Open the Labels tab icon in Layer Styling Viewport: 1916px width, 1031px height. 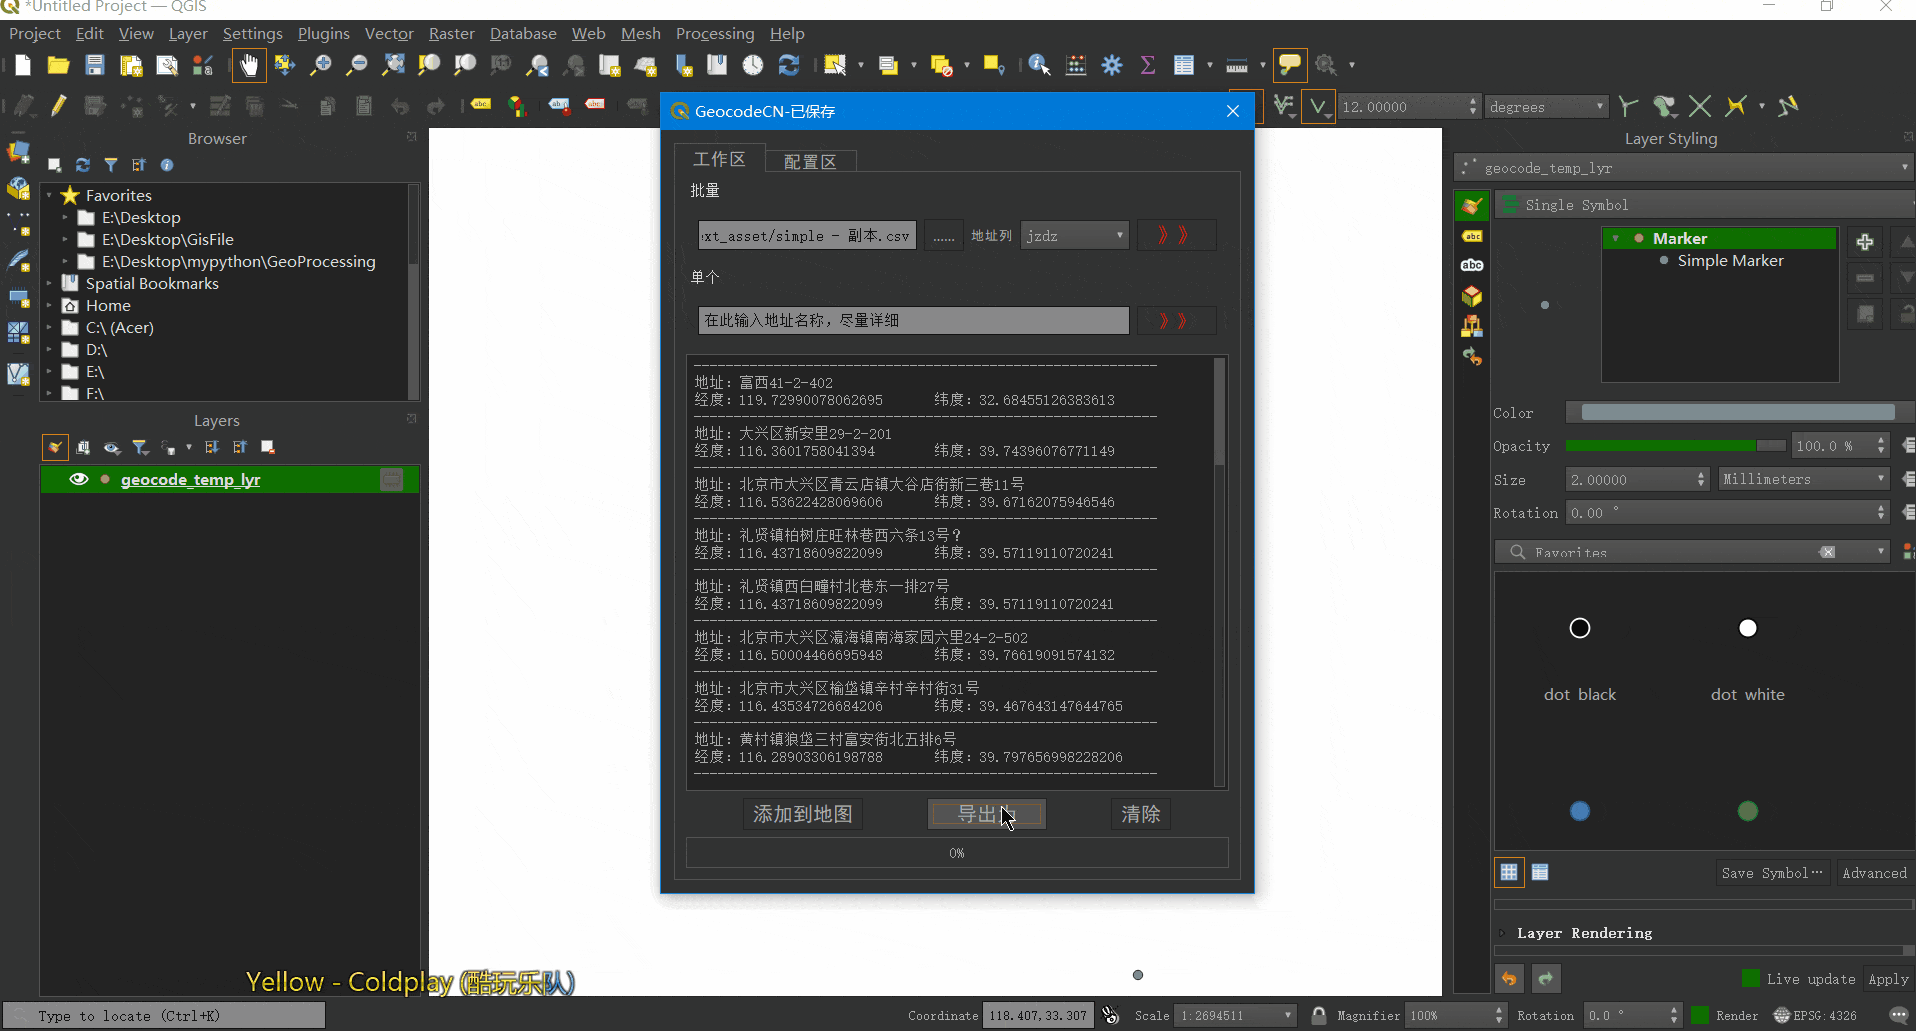pos(1472,237)
